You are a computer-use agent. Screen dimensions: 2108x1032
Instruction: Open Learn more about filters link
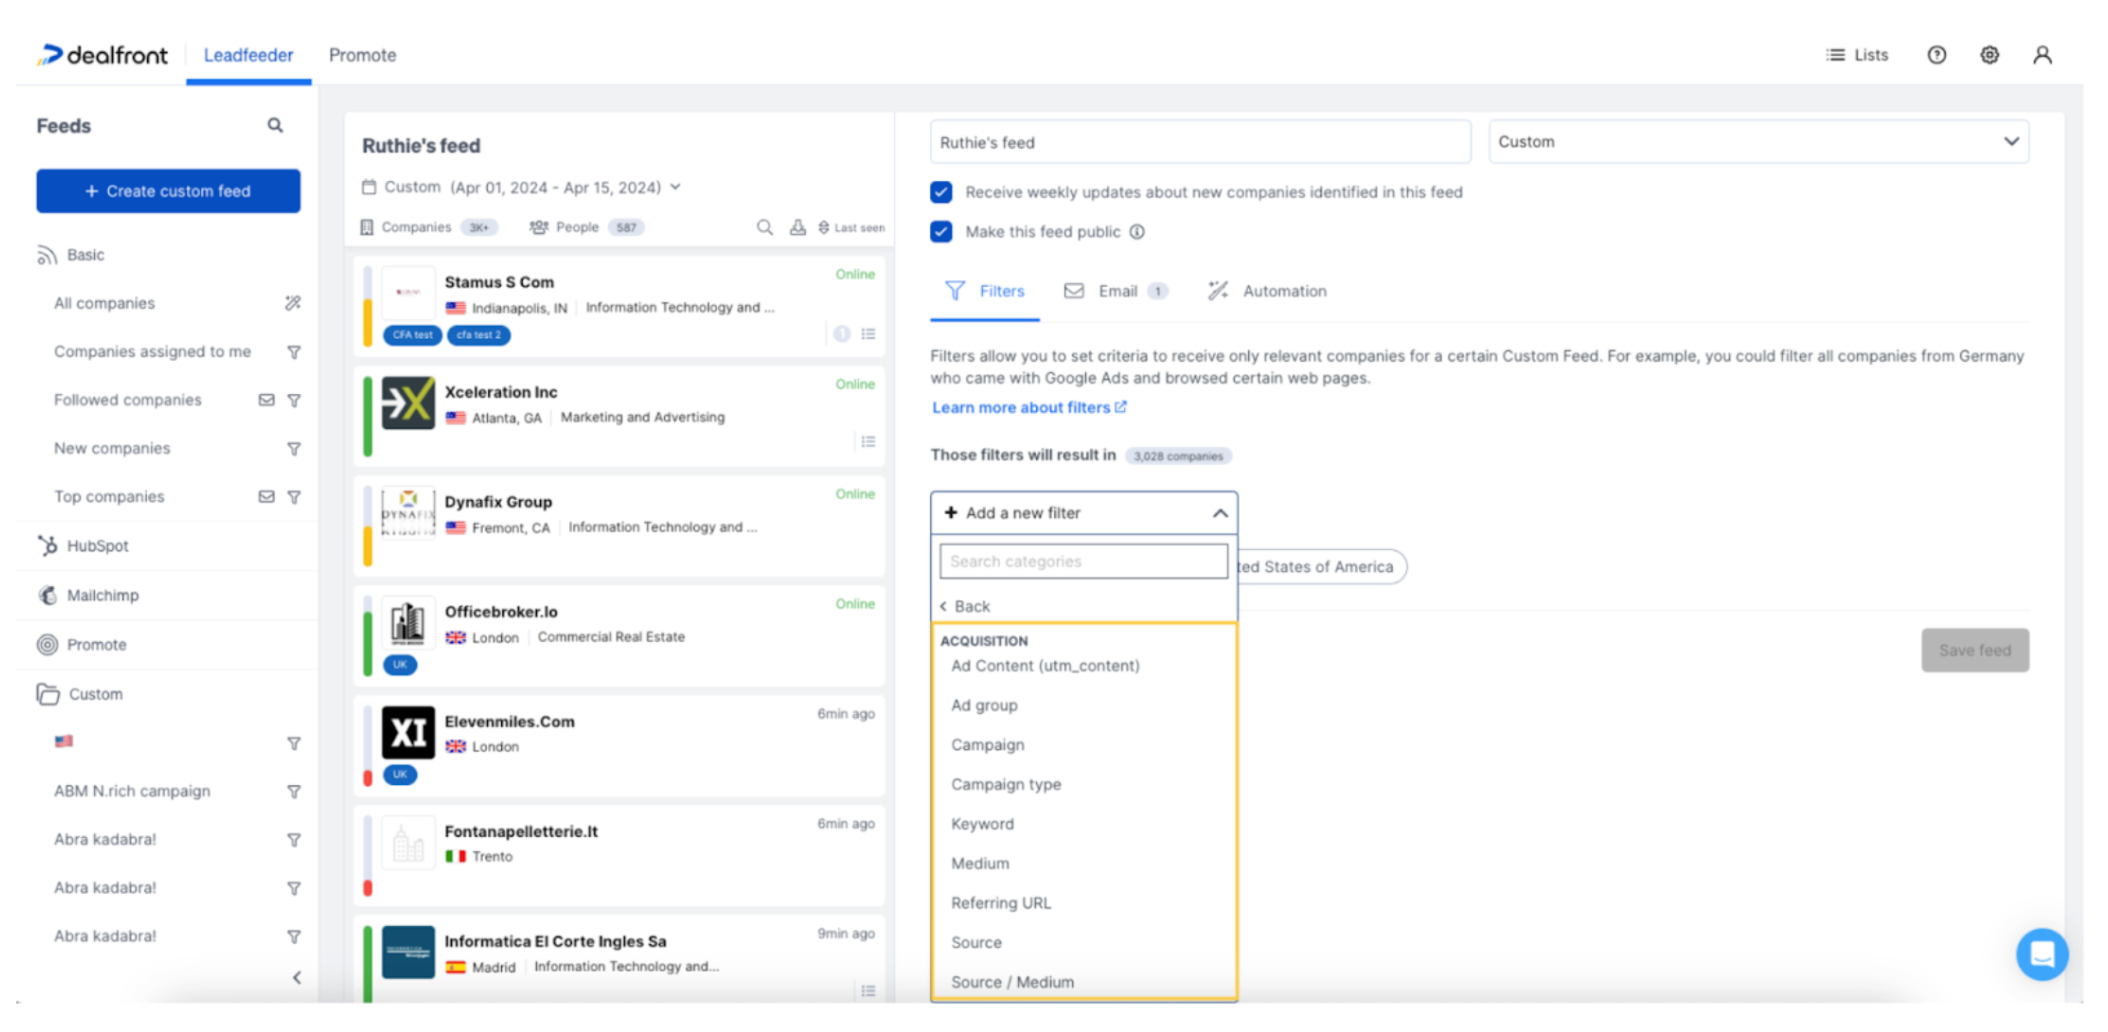(x=1029, y=407)
